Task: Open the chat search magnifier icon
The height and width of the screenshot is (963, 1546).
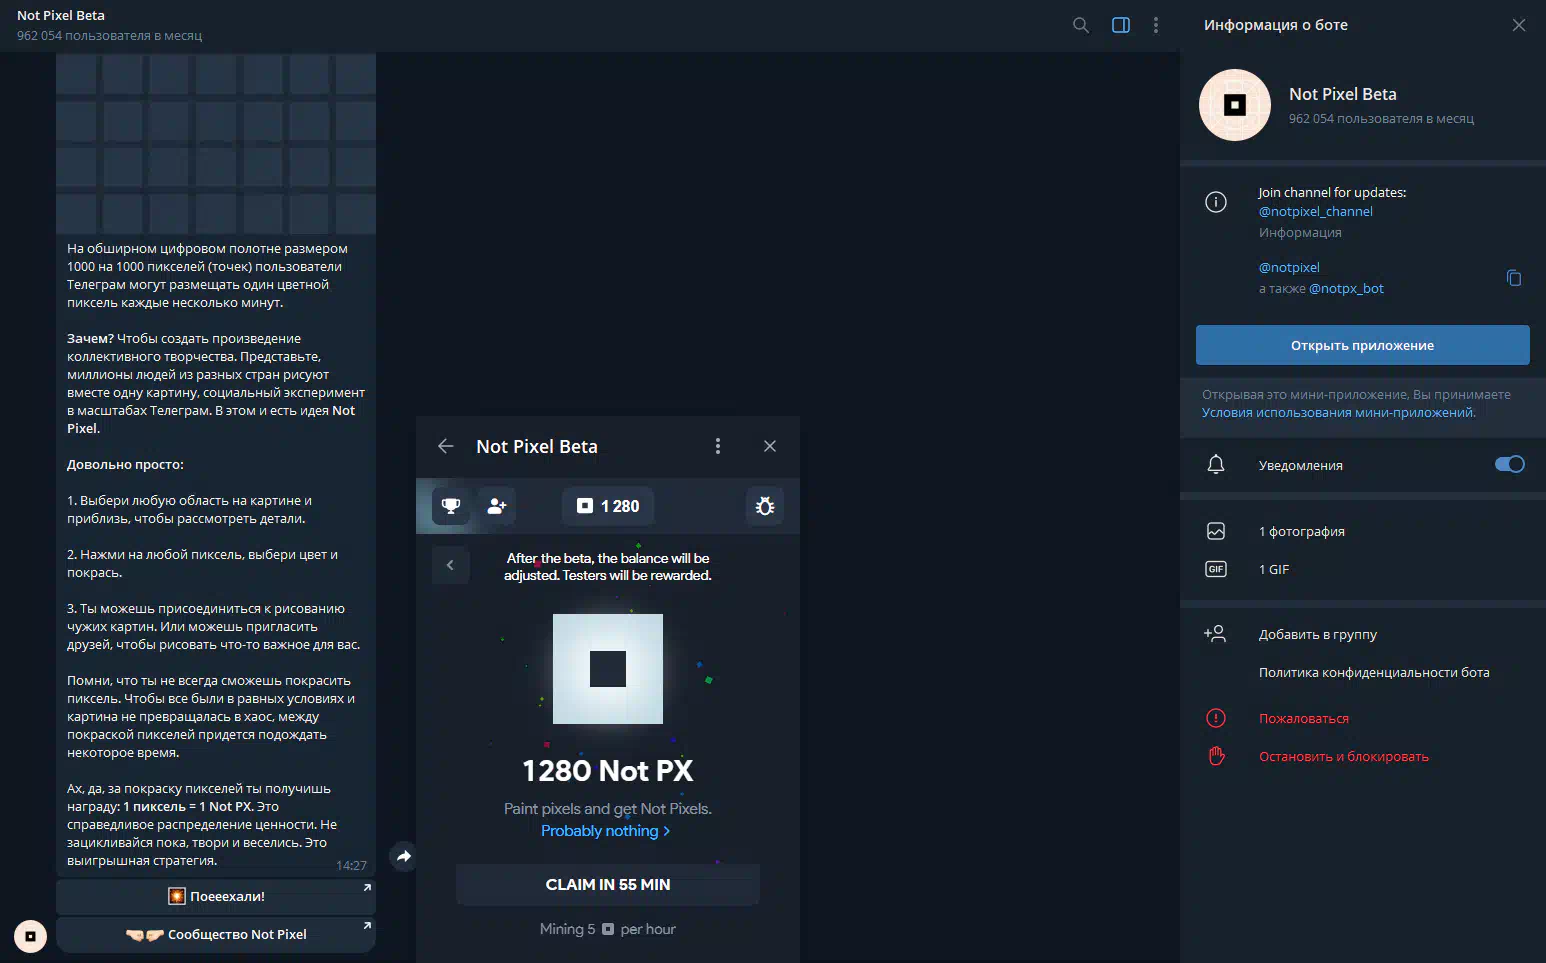Action: click(1081, 25)
